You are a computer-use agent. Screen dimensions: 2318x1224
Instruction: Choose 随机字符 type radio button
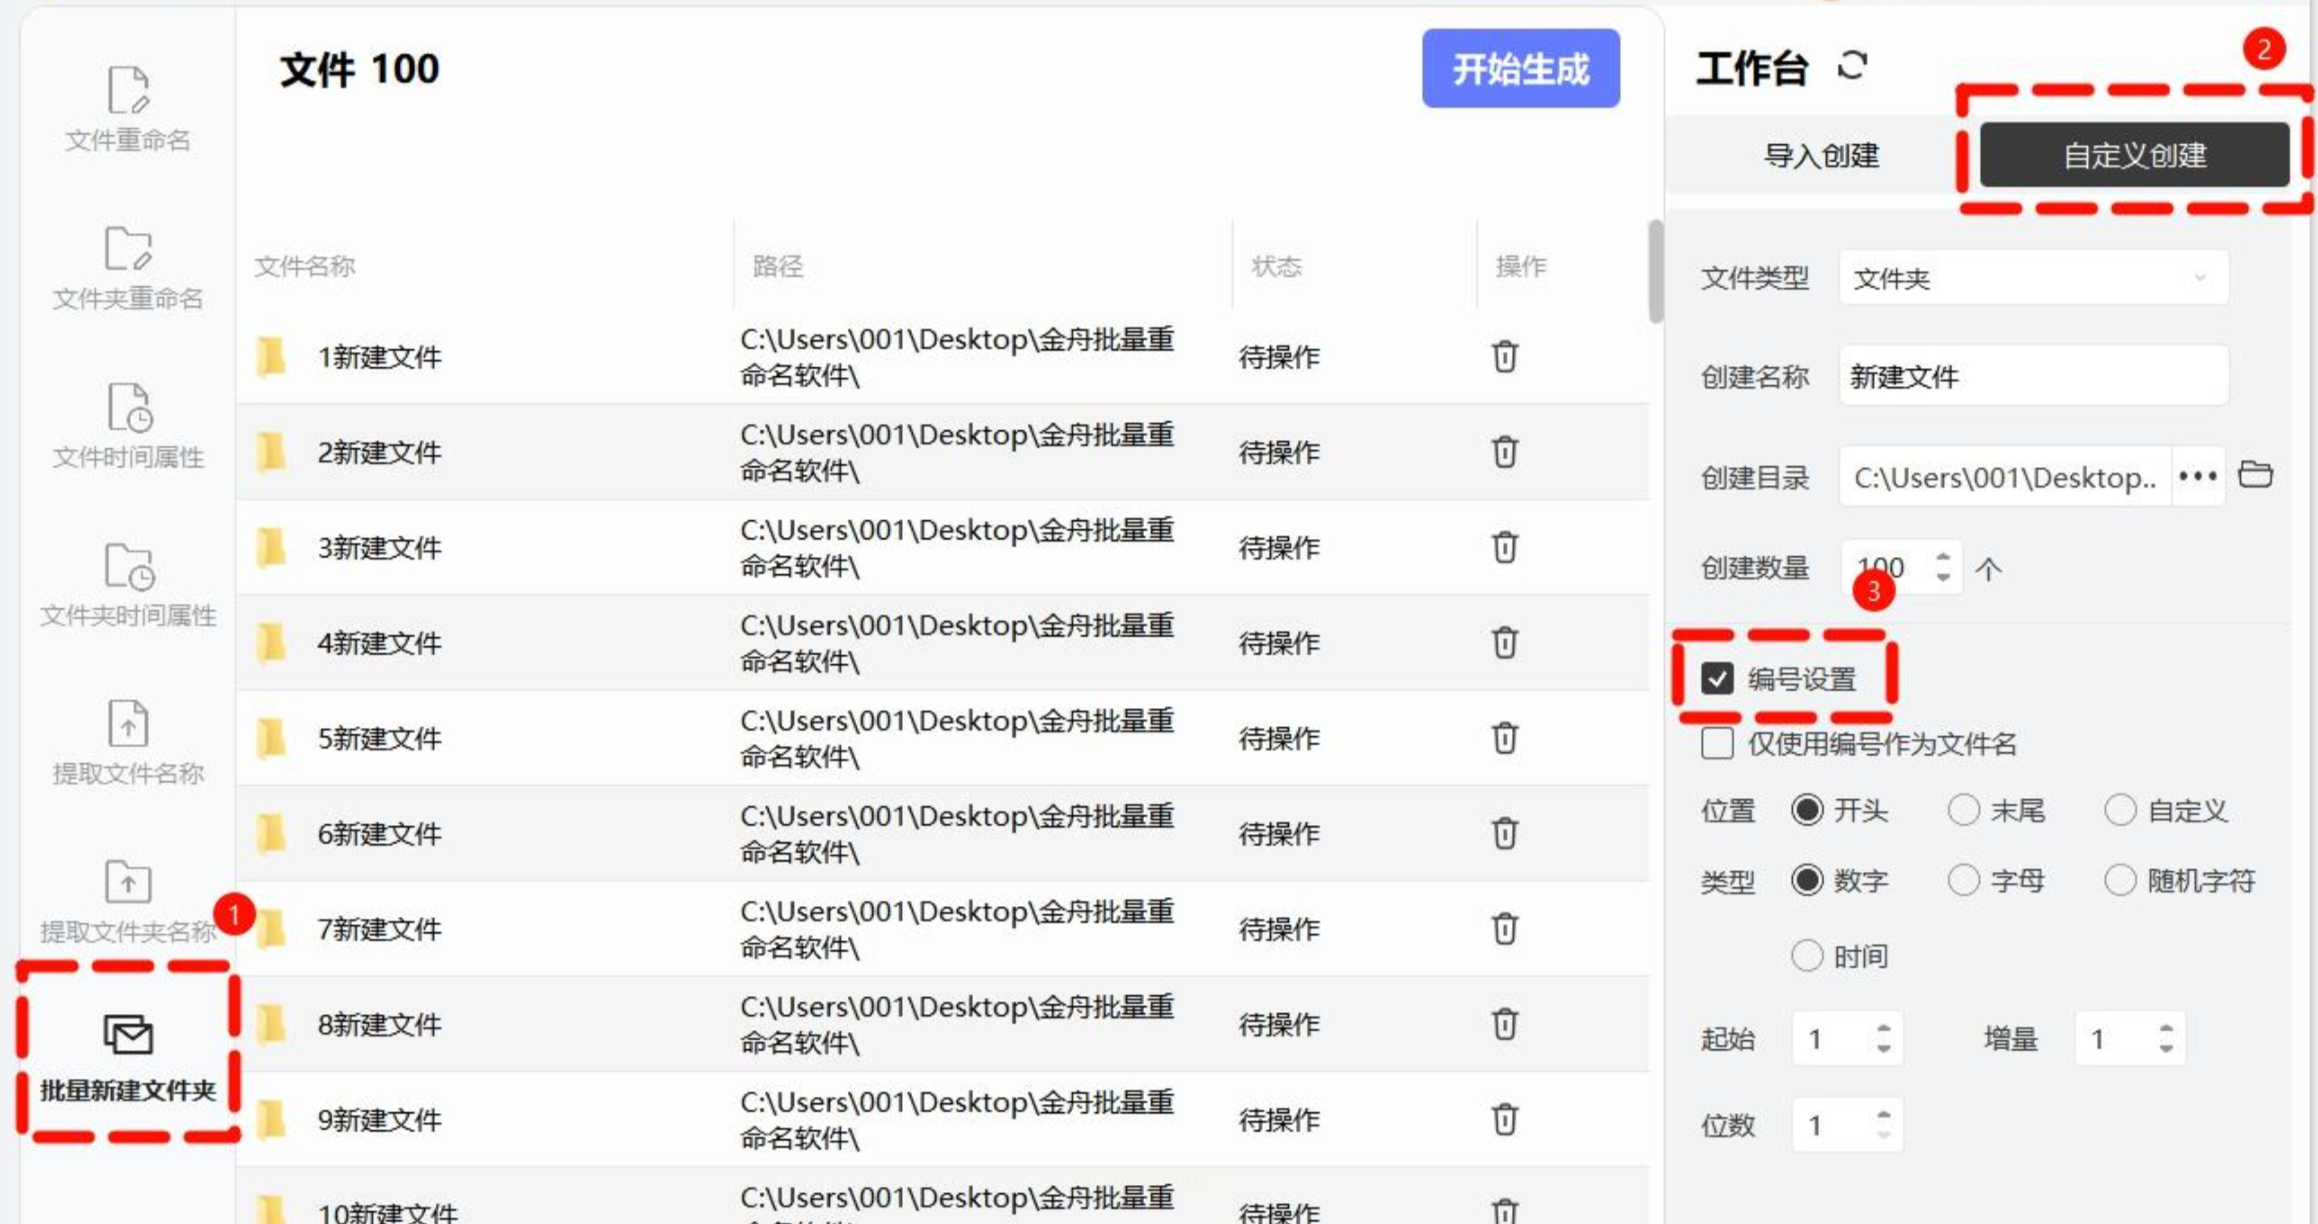click(x=2120, y=880)
